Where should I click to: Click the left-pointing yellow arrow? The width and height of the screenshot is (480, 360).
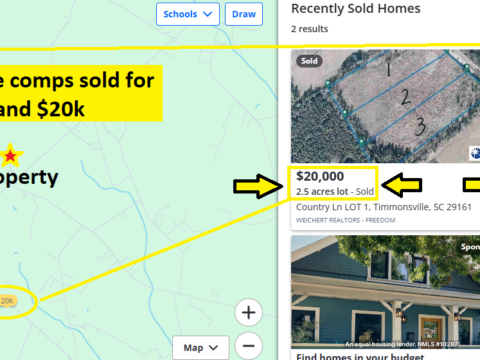401,185
